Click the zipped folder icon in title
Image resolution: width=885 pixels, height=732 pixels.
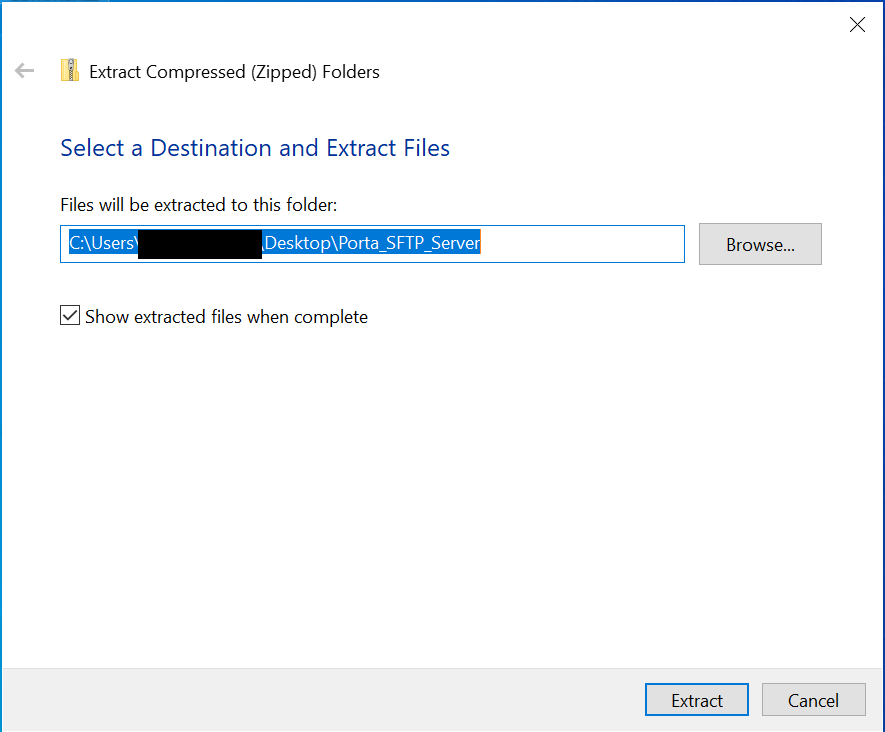tap(69, 71)
